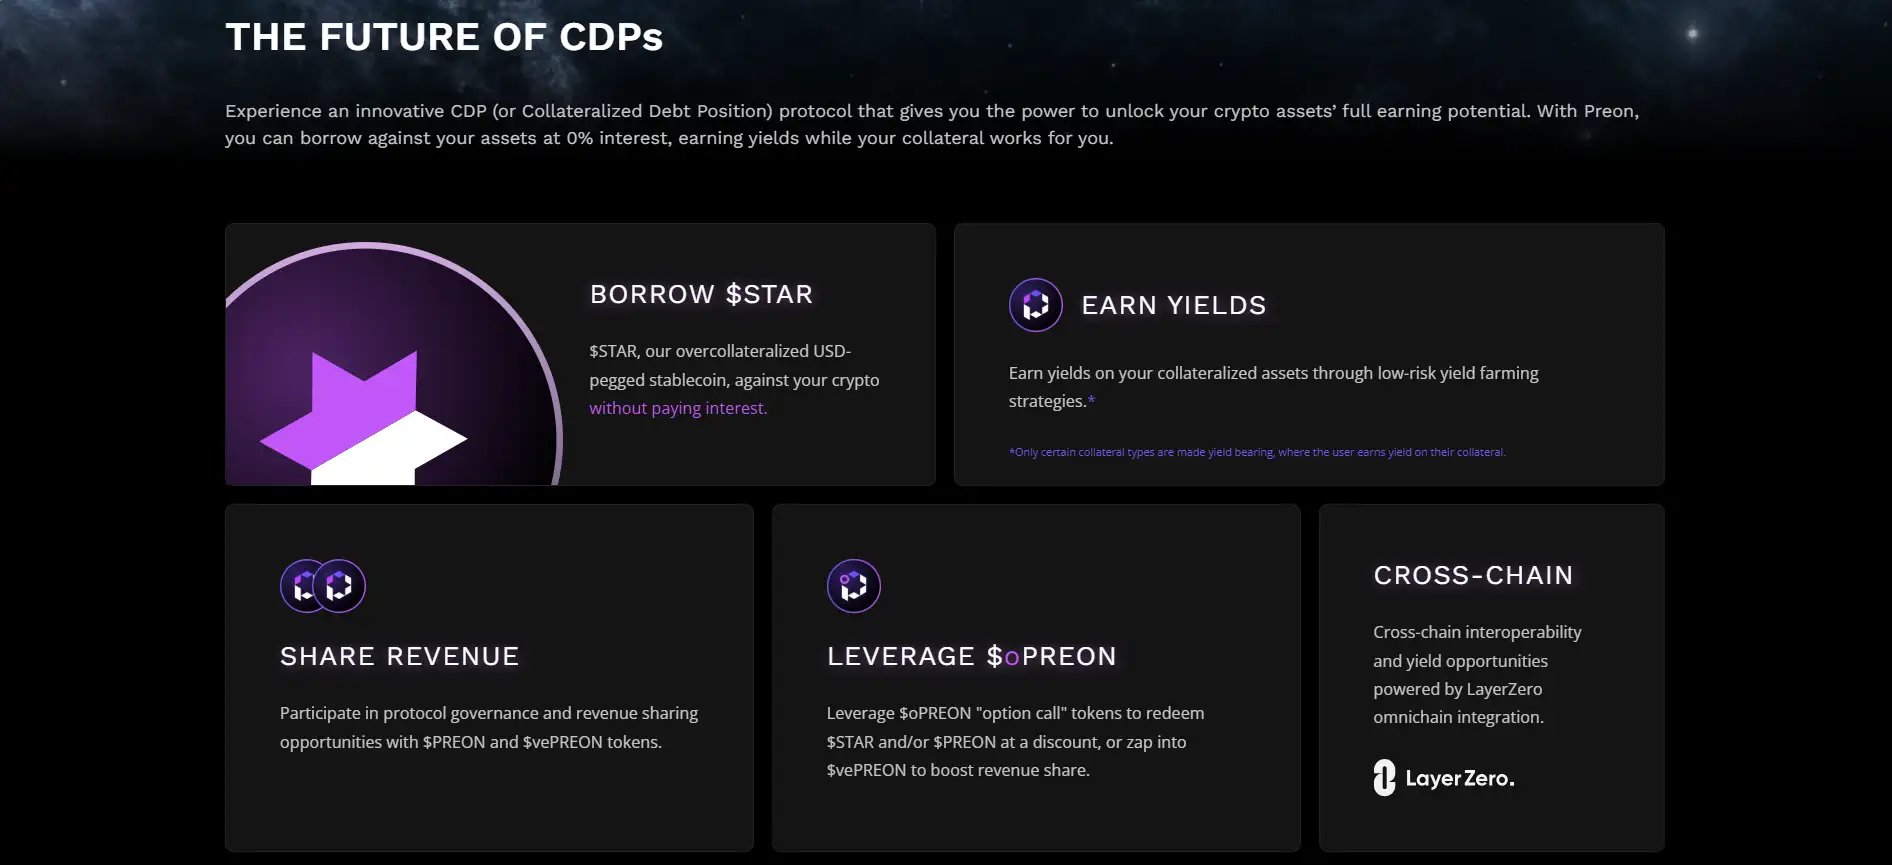Image resolution: width=1892 pixels, height=865 pixels.
Task: Click the Earn Yields token icon
Action: point(1035,305)
